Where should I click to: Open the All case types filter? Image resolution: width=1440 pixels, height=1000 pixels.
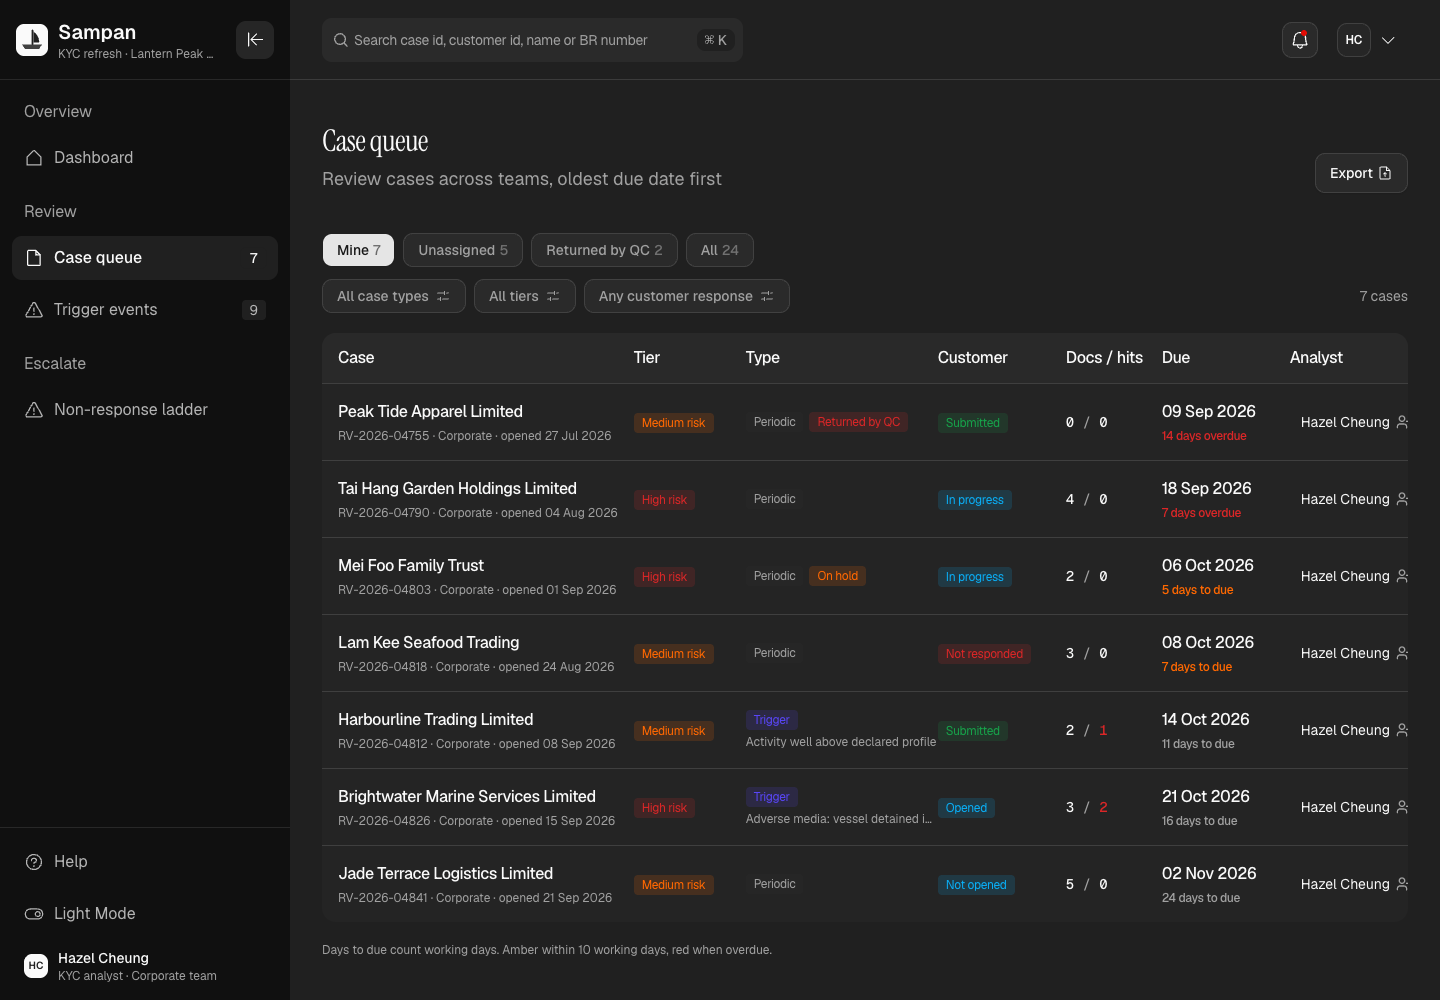[x=394, y=296]
